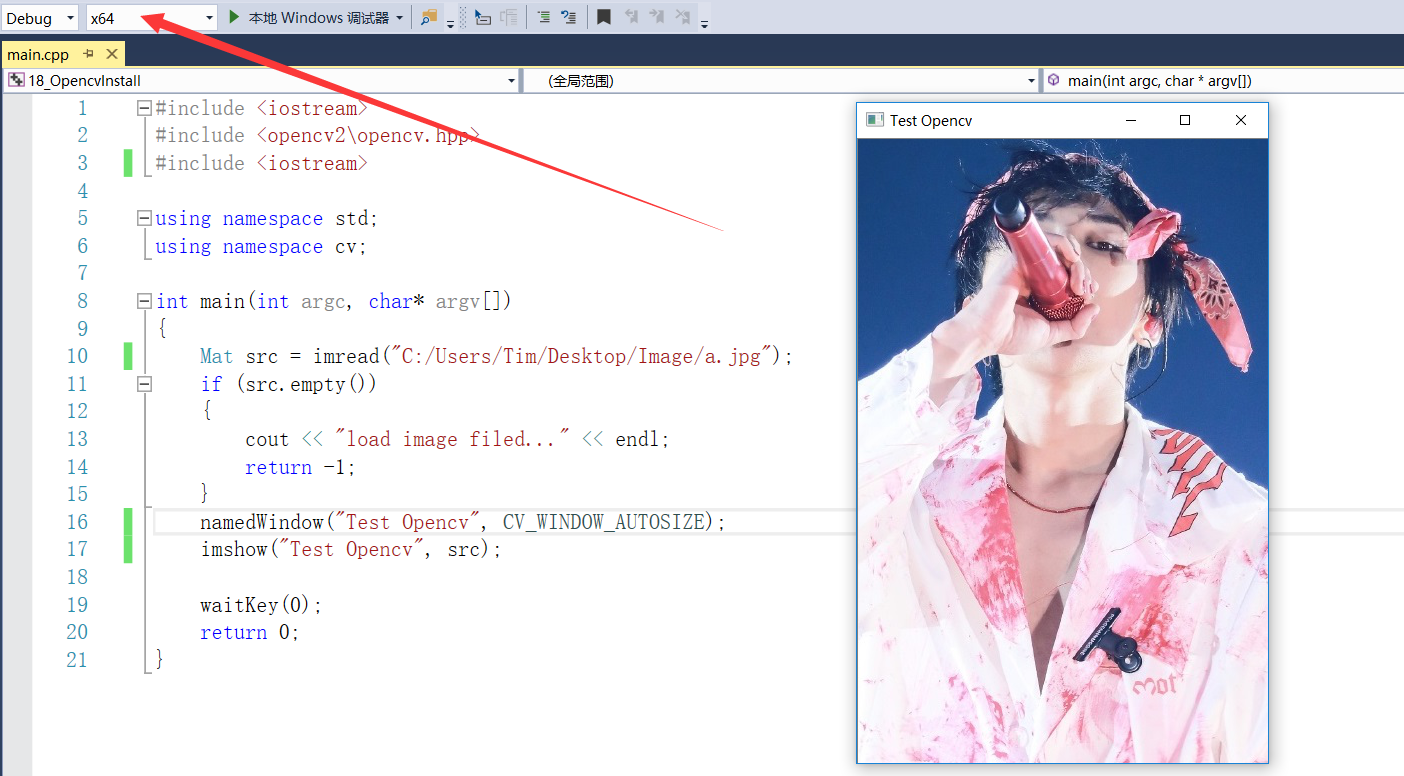1404x776 pixels.
Task: Click the Test Opencv window title bar
Action: point(1000,120)
